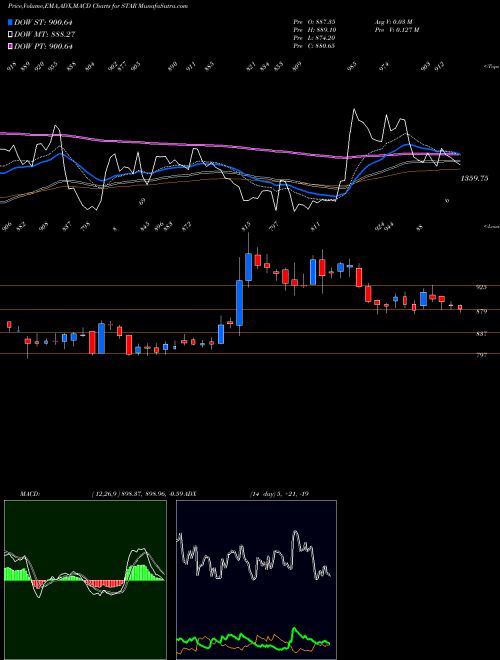Click the 'Pre V: 0.127 M' volume text
The width and height of the screenshot is (500, 660).
(396, 29)
